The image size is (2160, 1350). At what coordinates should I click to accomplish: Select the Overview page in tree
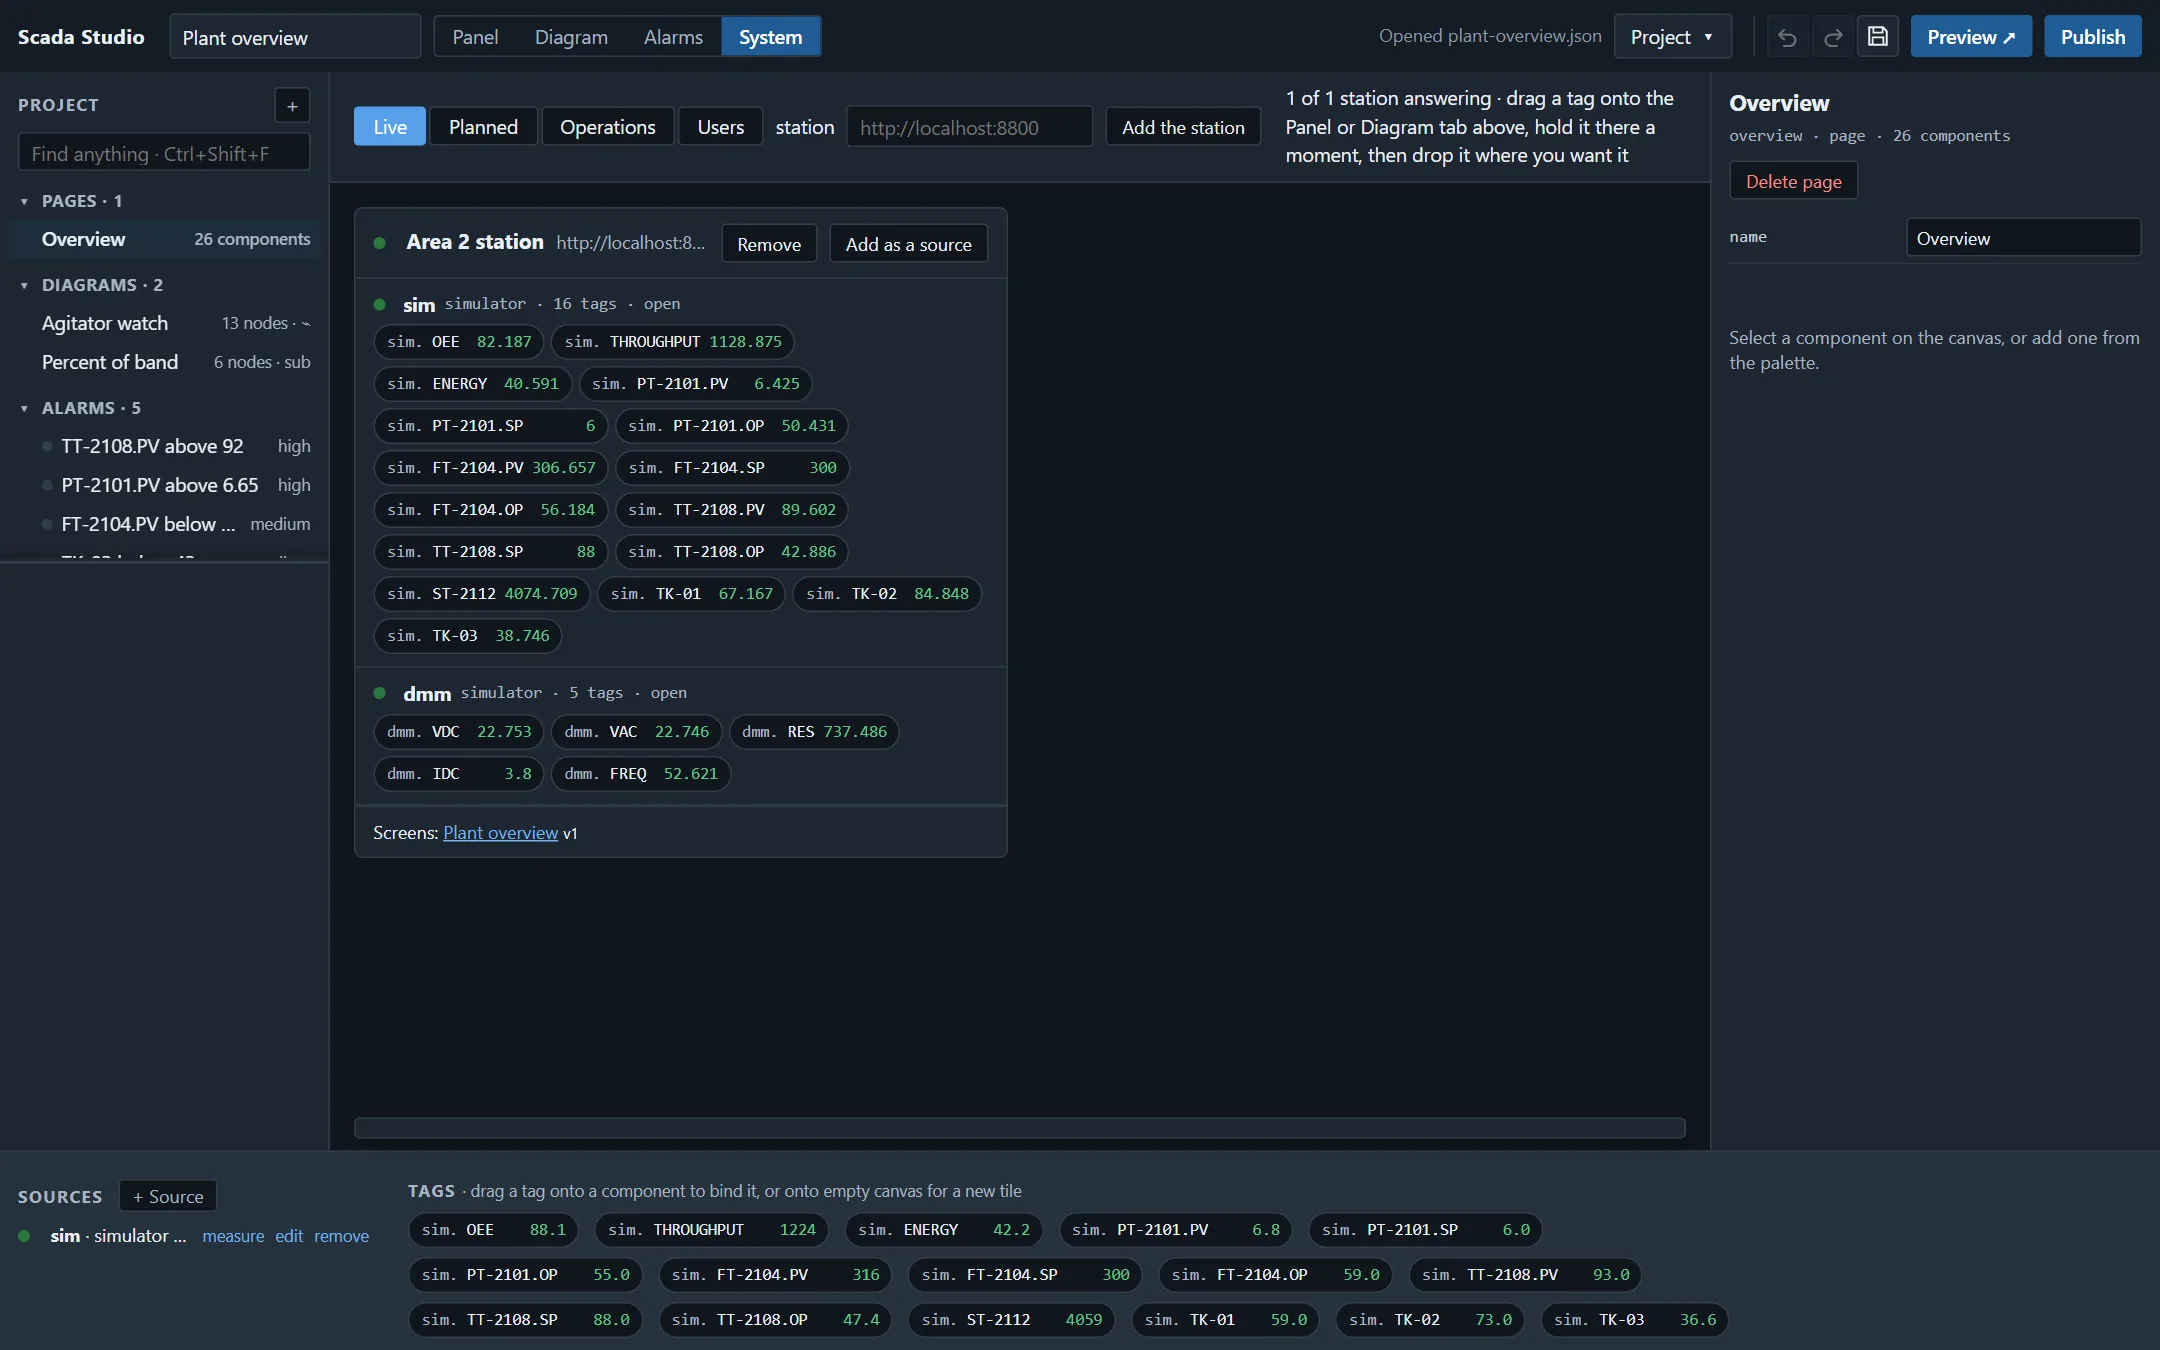[x=164, y=239]
